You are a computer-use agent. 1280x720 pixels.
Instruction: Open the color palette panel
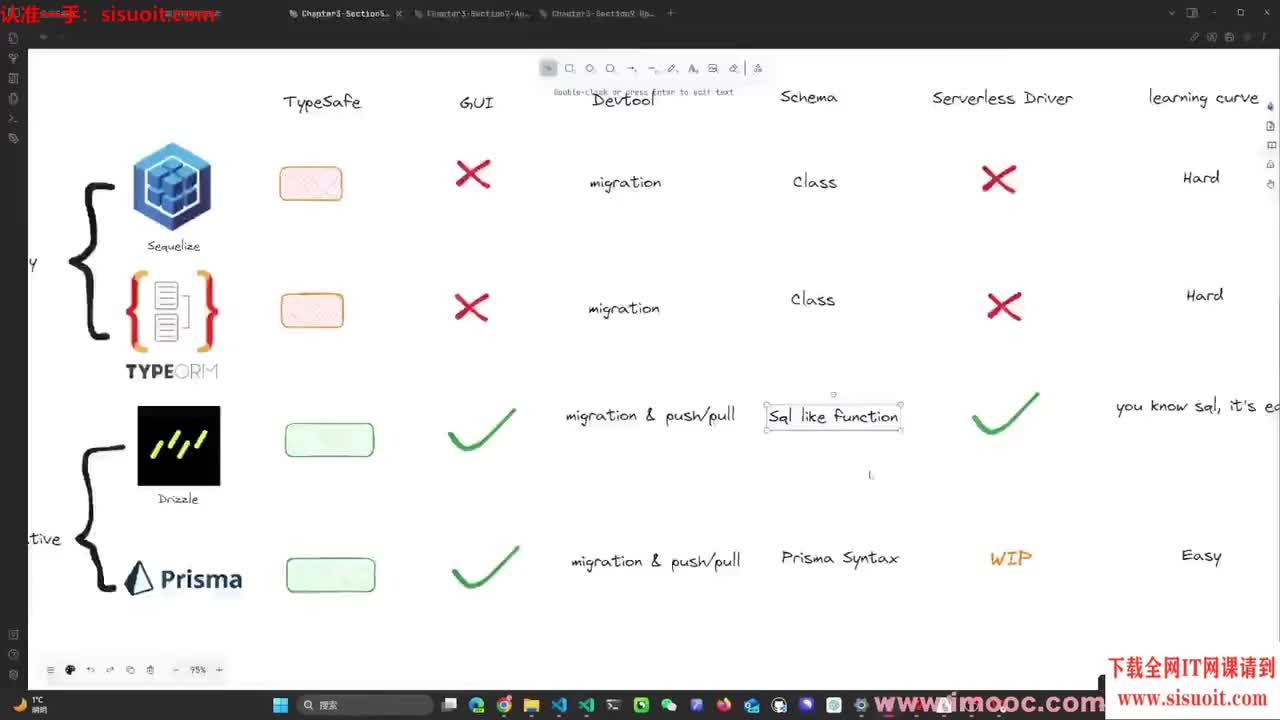pyautogui.click(x=70, y=670)
